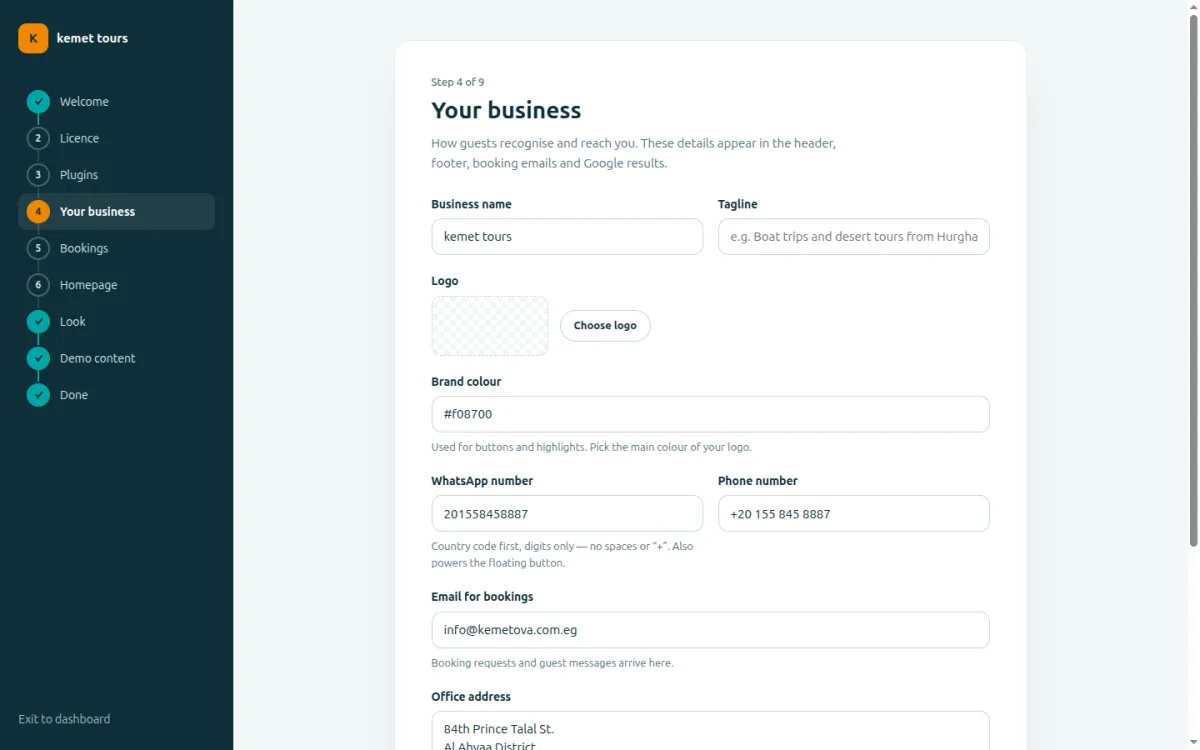Screen dimensions: 1200x750
Task: Click the WhatsApp number input
Action: tap(567, 514)
